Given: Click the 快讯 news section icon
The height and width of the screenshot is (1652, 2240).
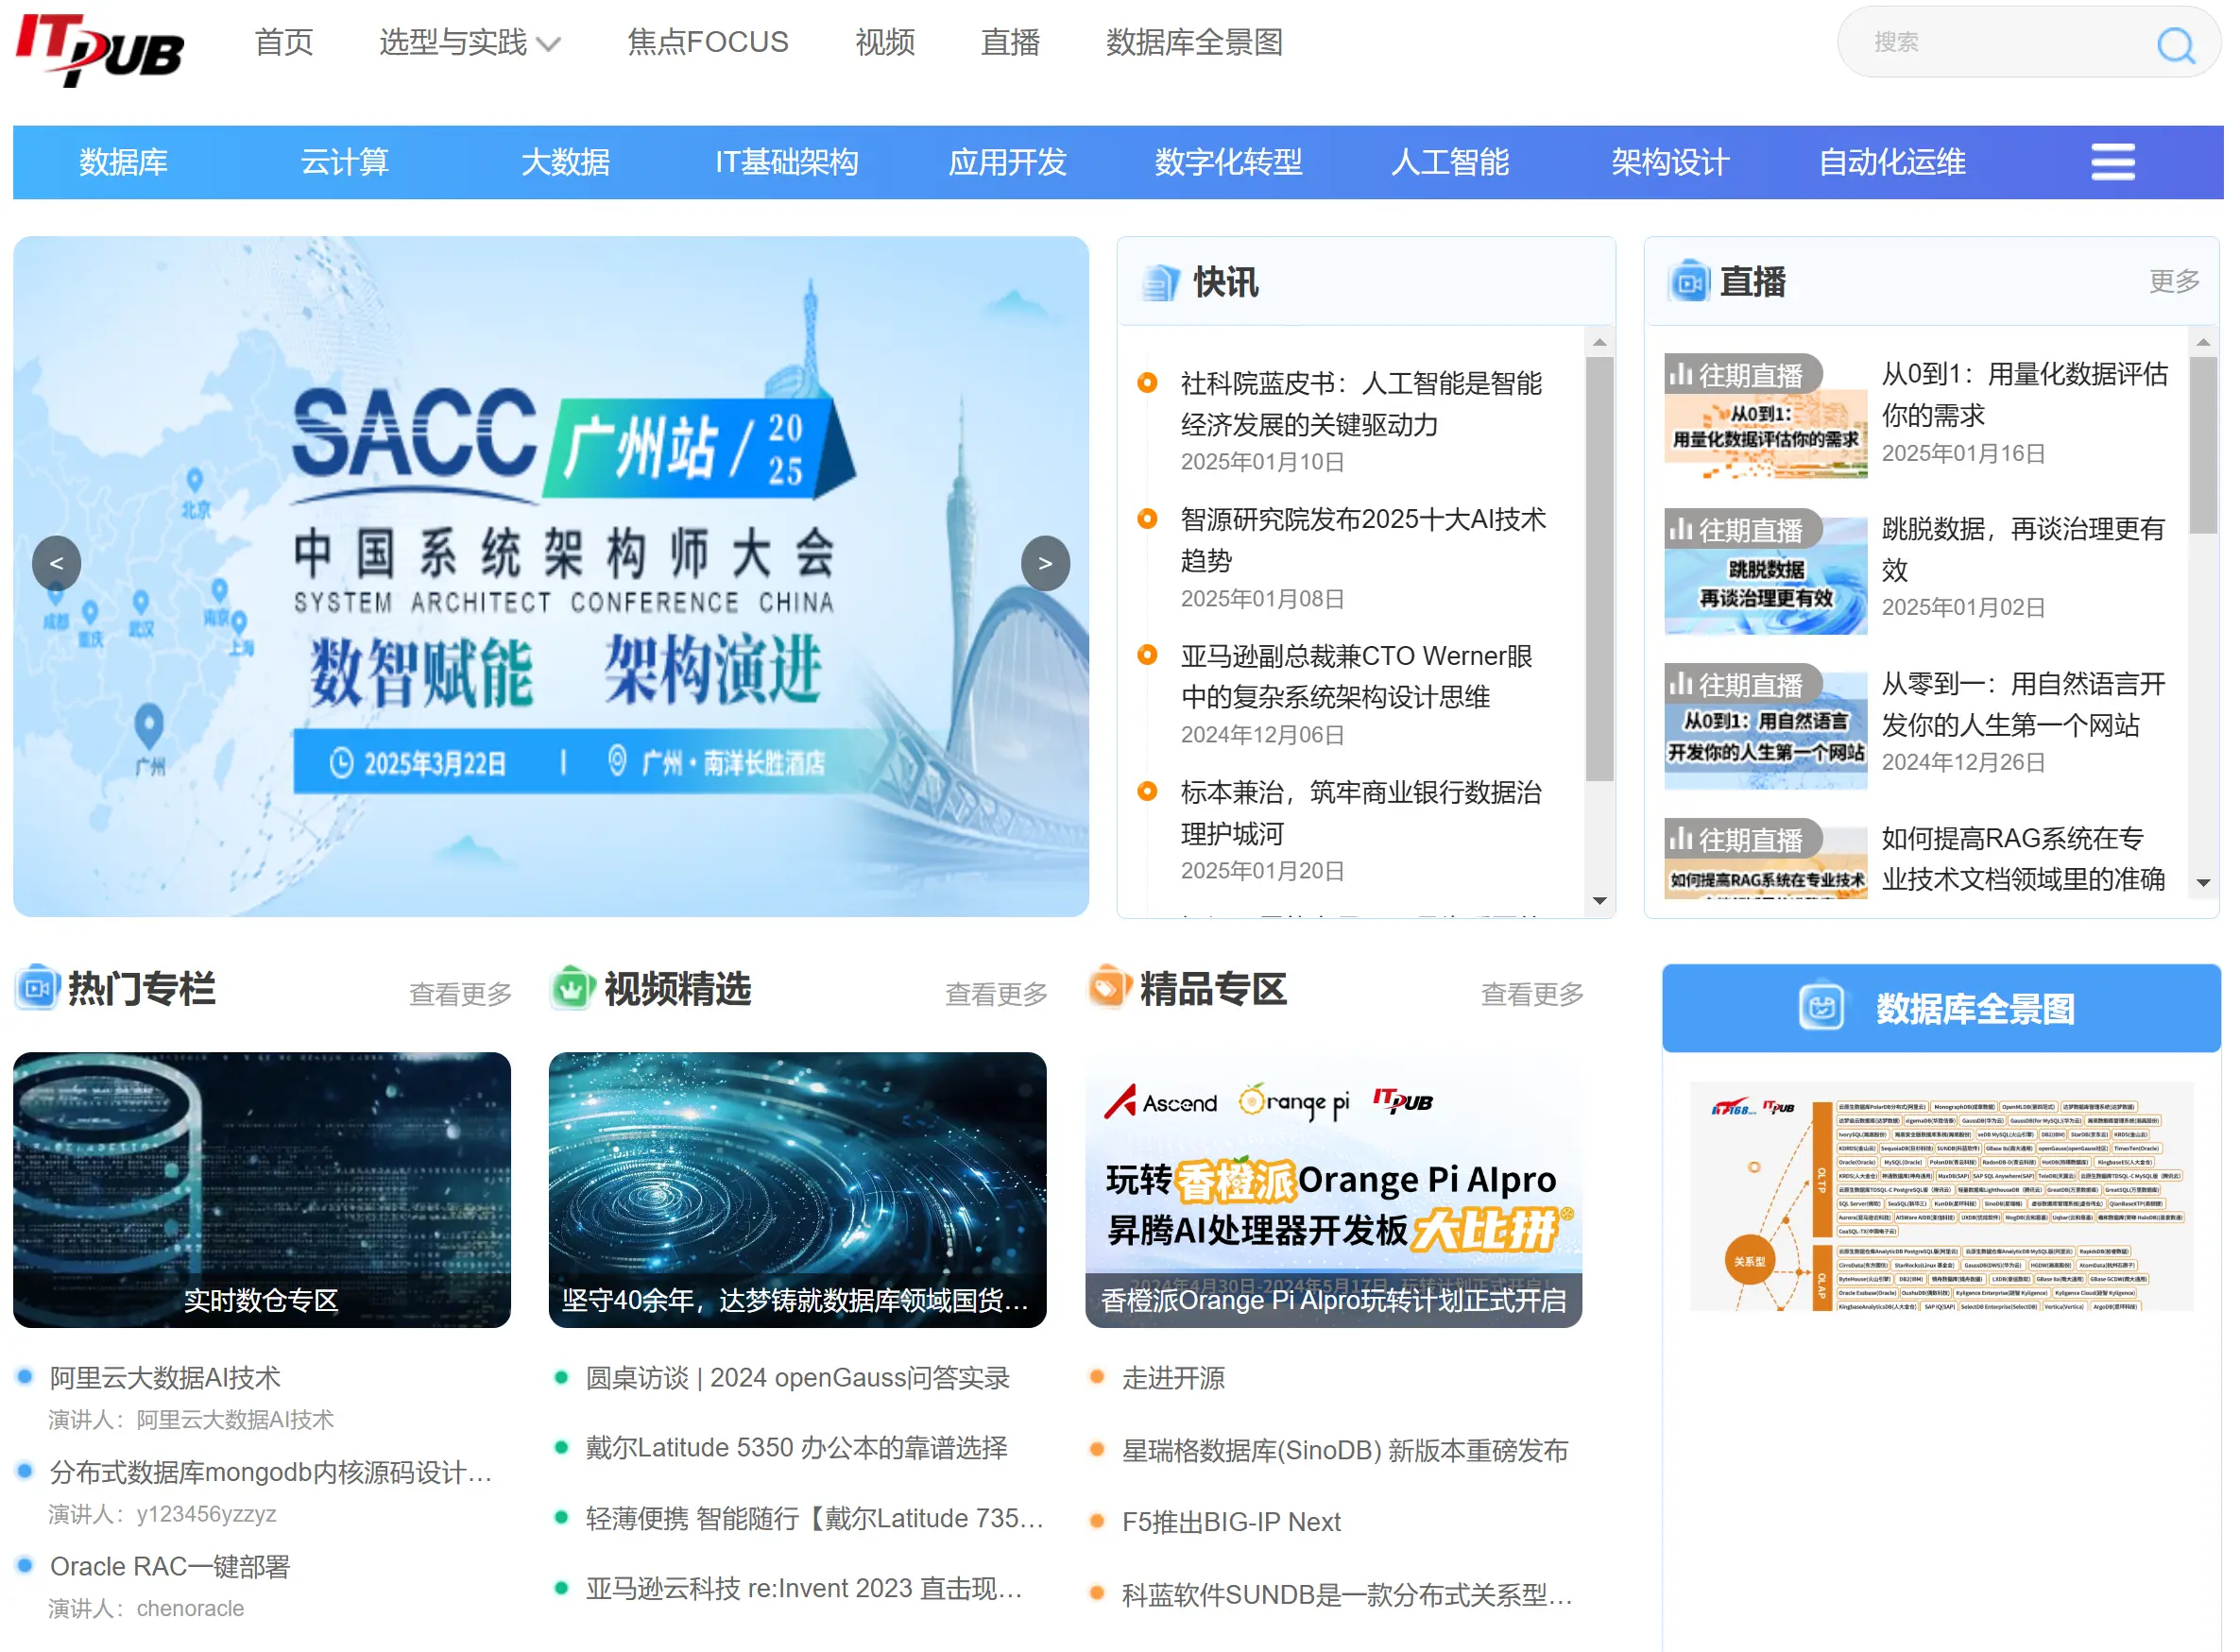Looking at the screenshot, I should click(1160, 283).
